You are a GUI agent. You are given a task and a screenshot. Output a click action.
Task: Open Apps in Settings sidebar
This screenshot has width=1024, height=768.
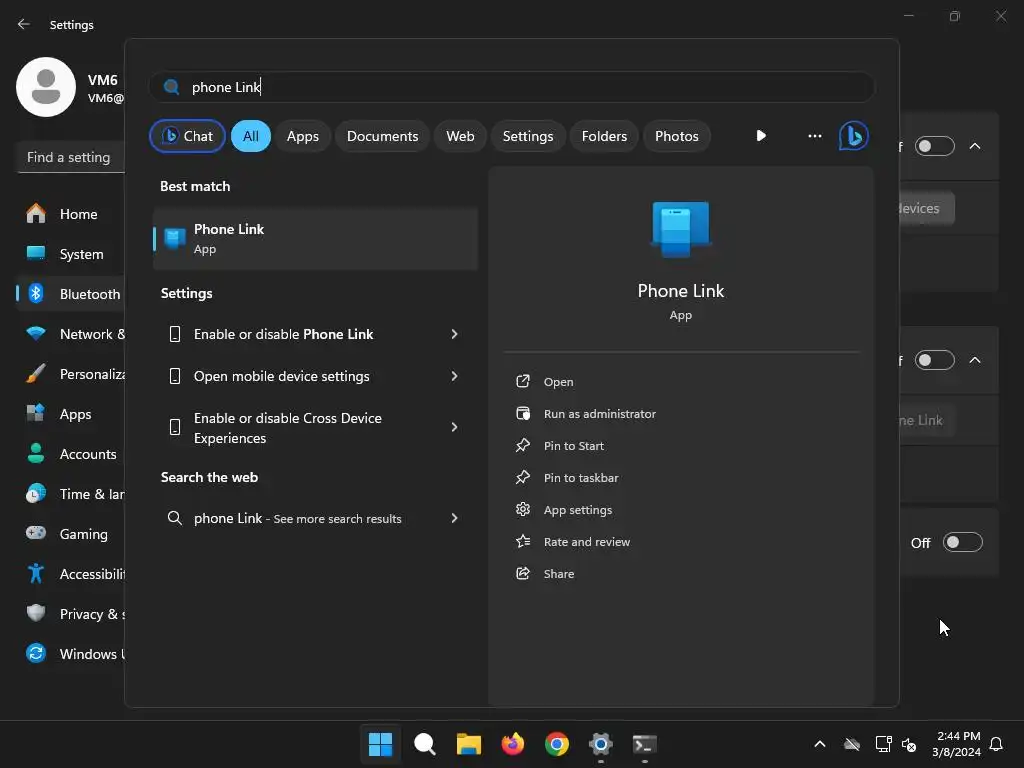[x=71, y=414]
